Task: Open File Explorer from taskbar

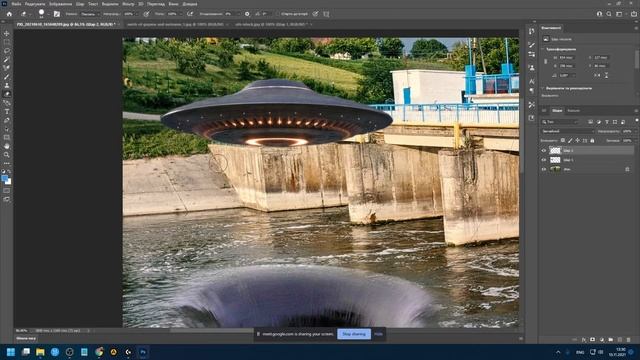Action: click(x=40, y=352)
